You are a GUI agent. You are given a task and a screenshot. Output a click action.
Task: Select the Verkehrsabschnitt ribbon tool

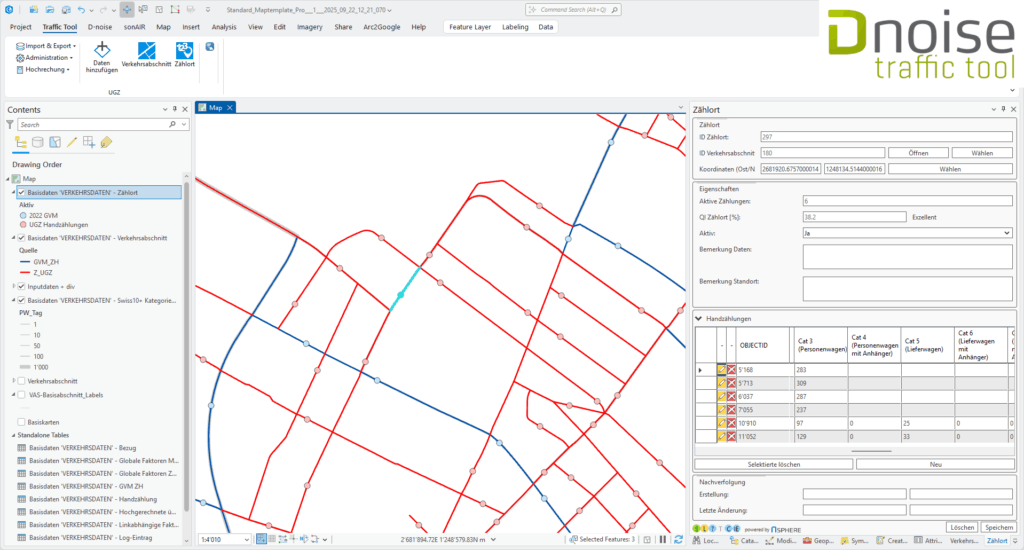[x=145, y=51]
